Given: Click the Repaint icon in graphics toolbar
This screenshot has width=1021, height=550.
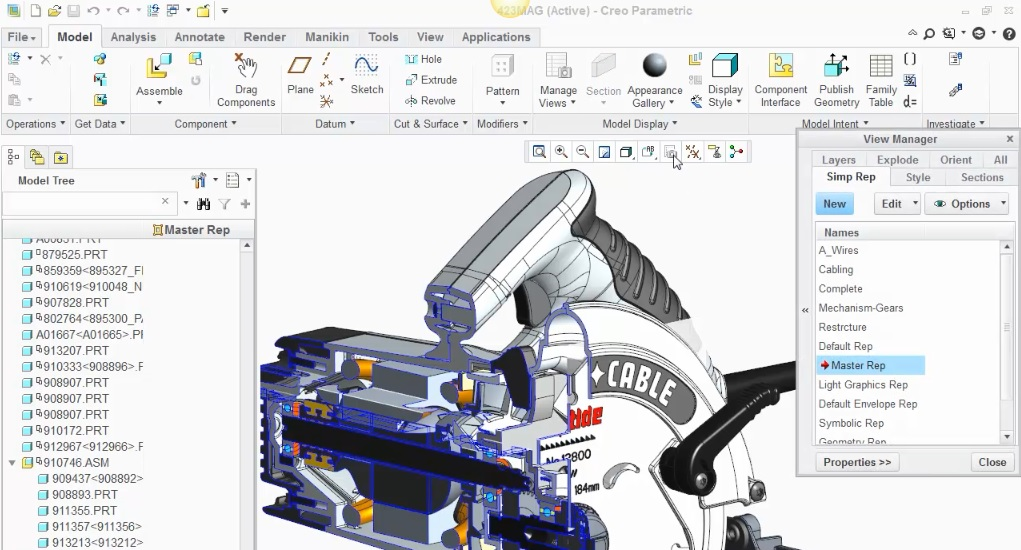Looking at the screenshot, I should (604, 152).
